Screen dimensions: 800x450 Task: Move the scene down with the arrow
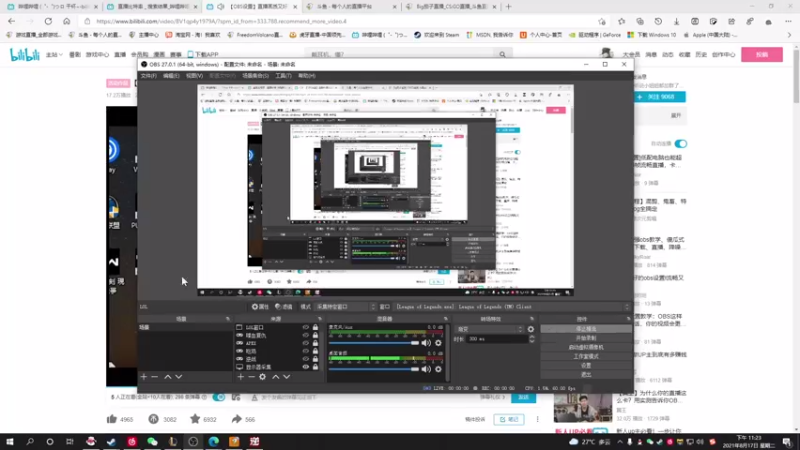tap(179, 377)
